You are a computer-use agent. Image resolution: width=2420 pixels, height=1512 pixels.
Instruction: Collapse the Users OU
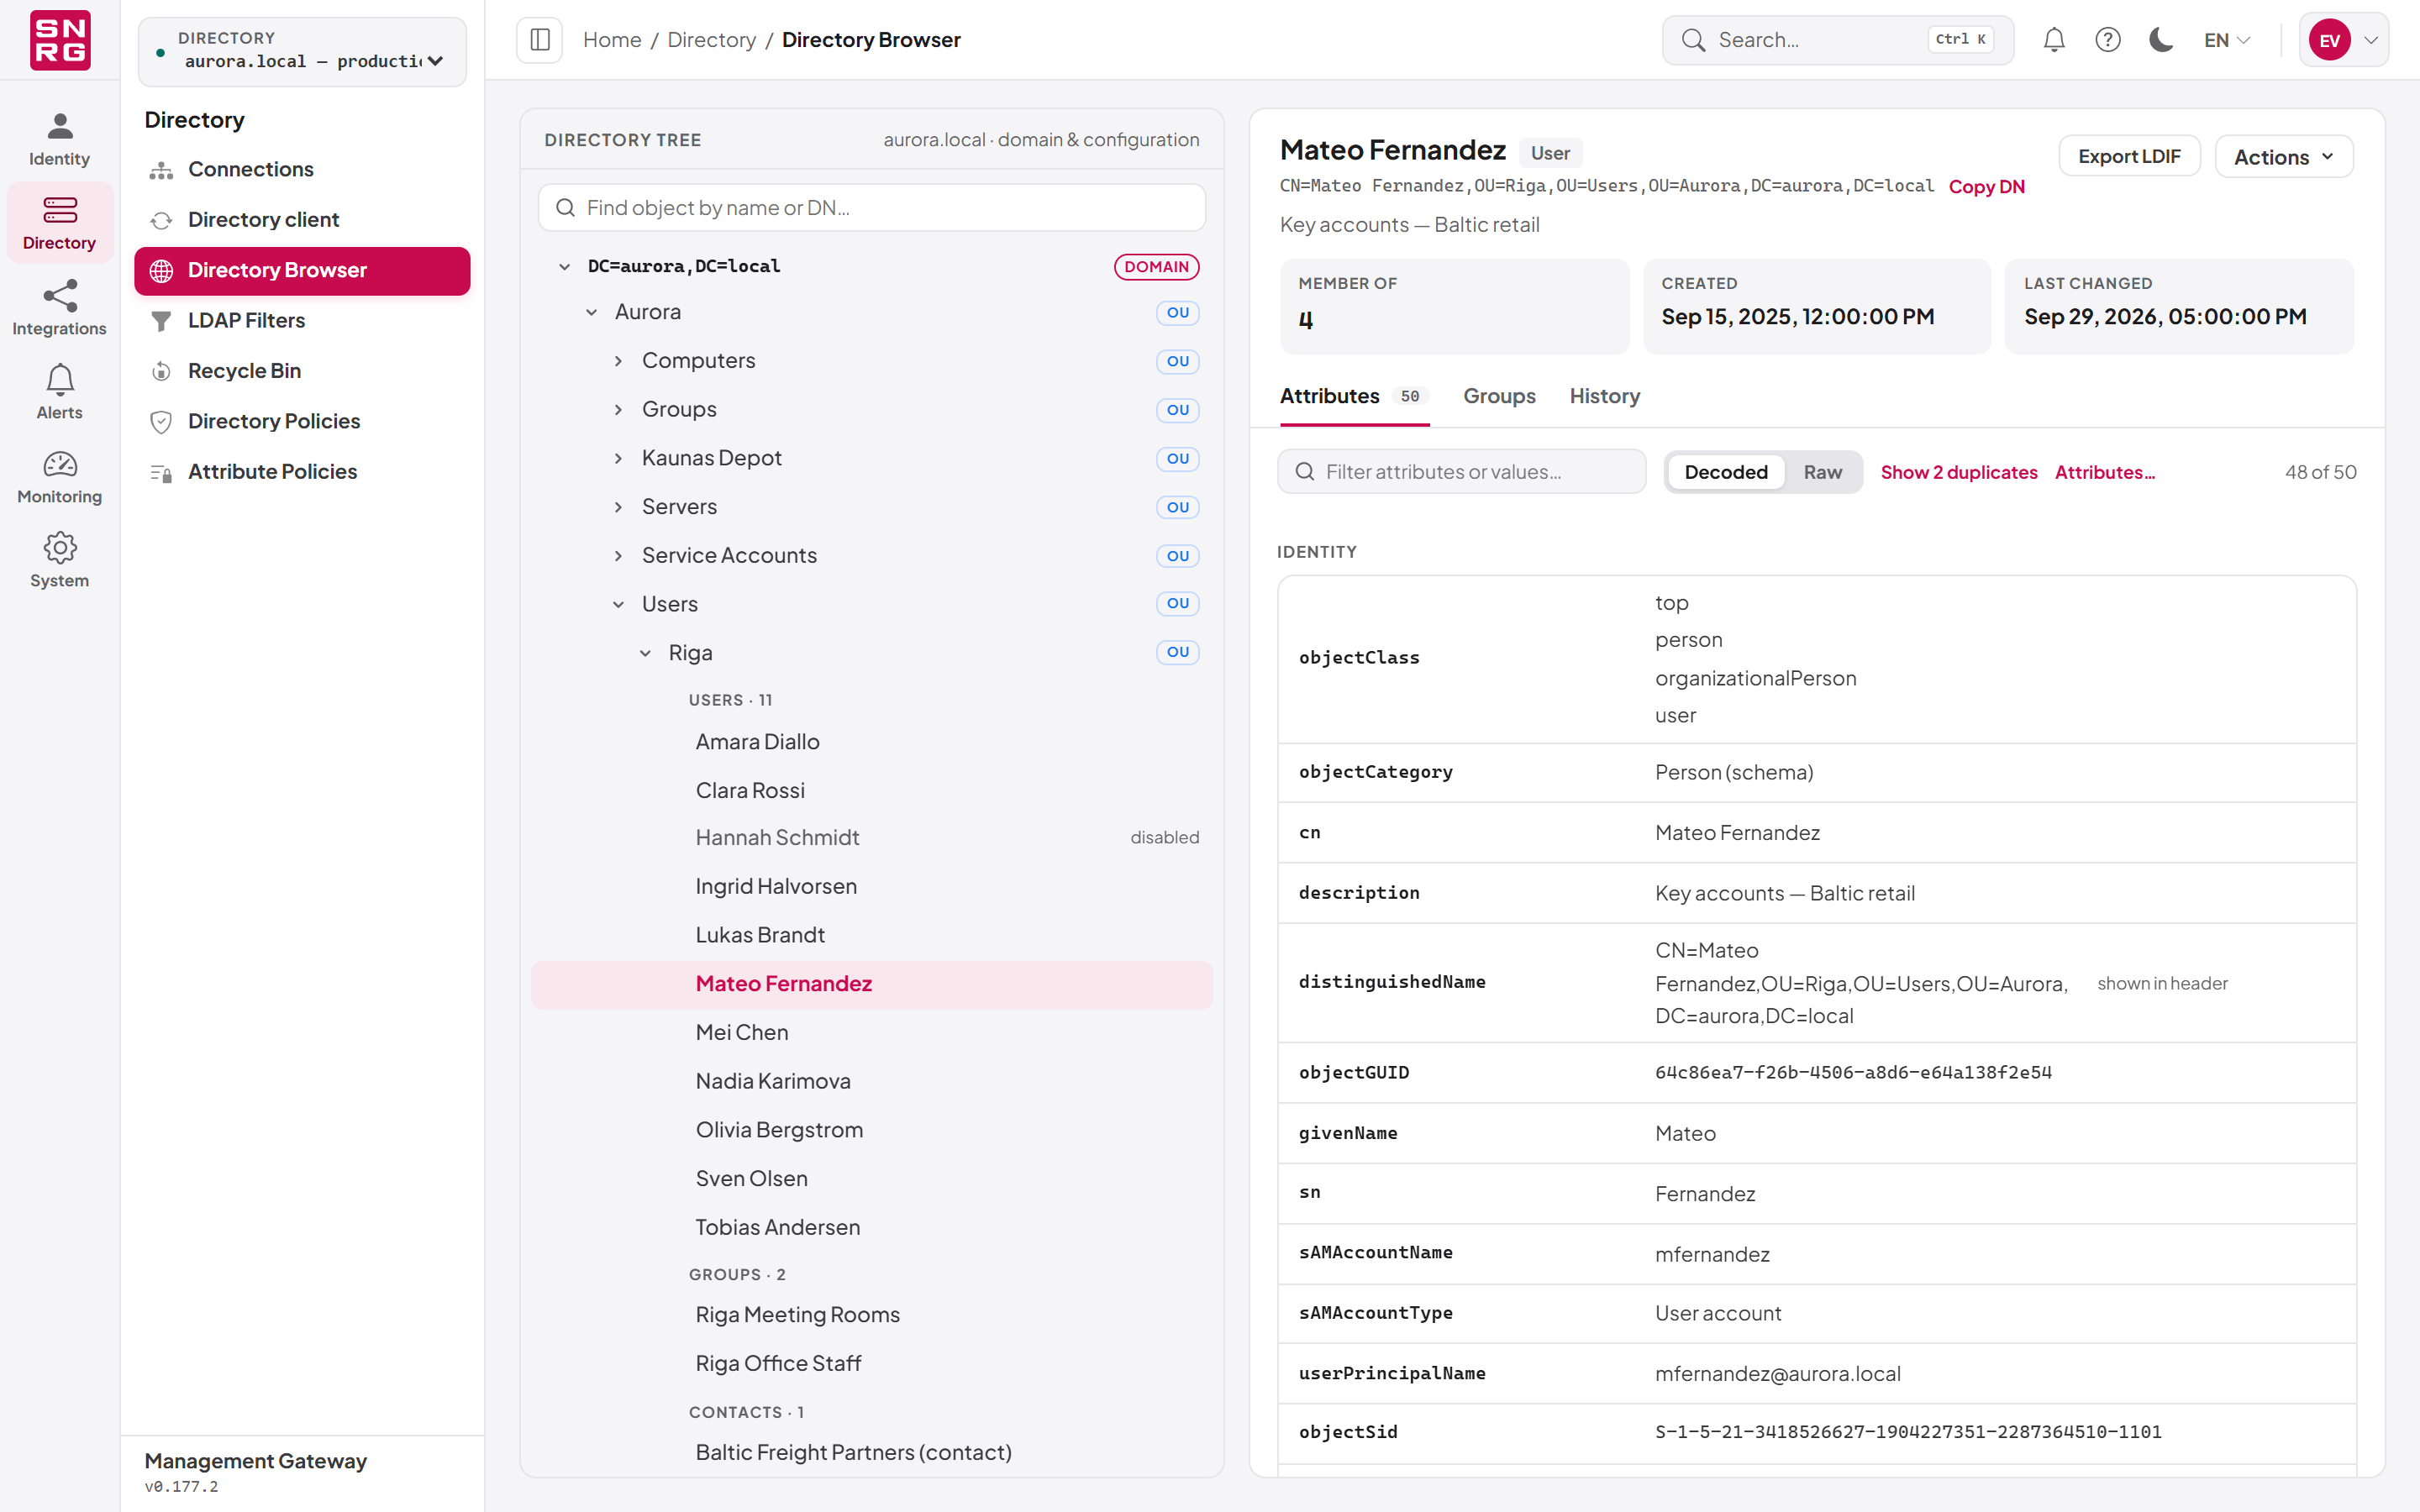coord(619,605)
